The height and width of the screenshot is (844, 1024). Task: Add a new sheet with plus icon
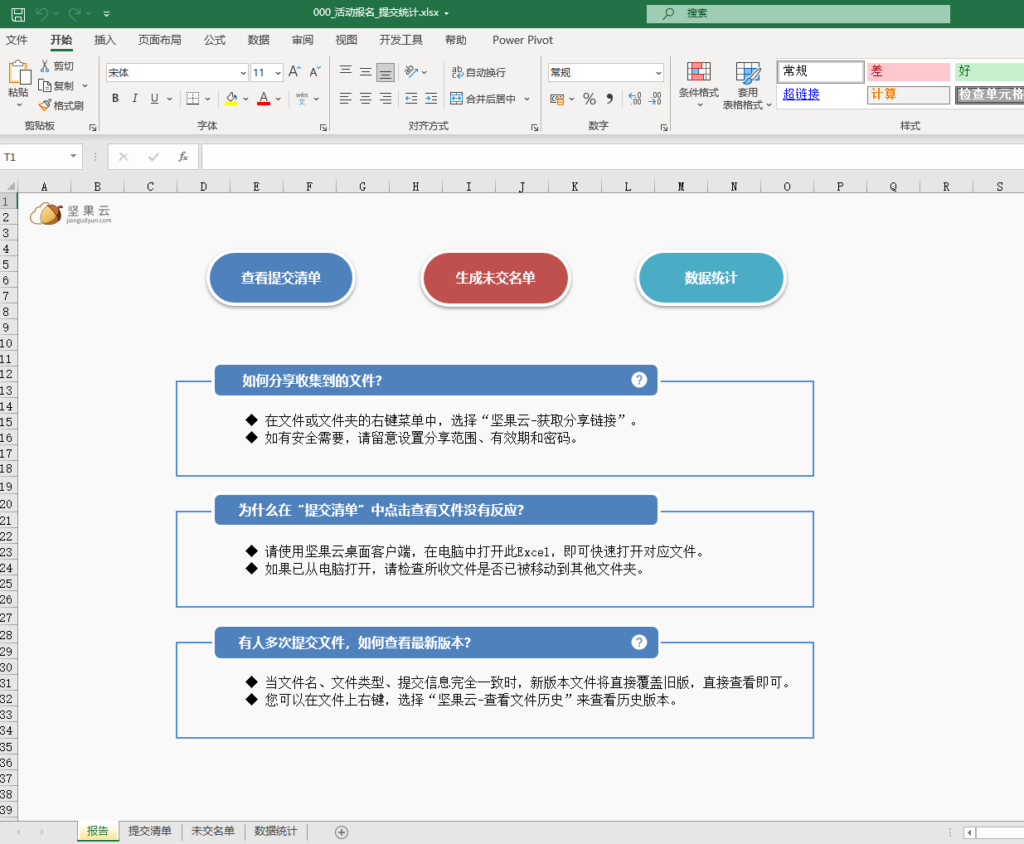pyautogui.click(x=341, y=832)
